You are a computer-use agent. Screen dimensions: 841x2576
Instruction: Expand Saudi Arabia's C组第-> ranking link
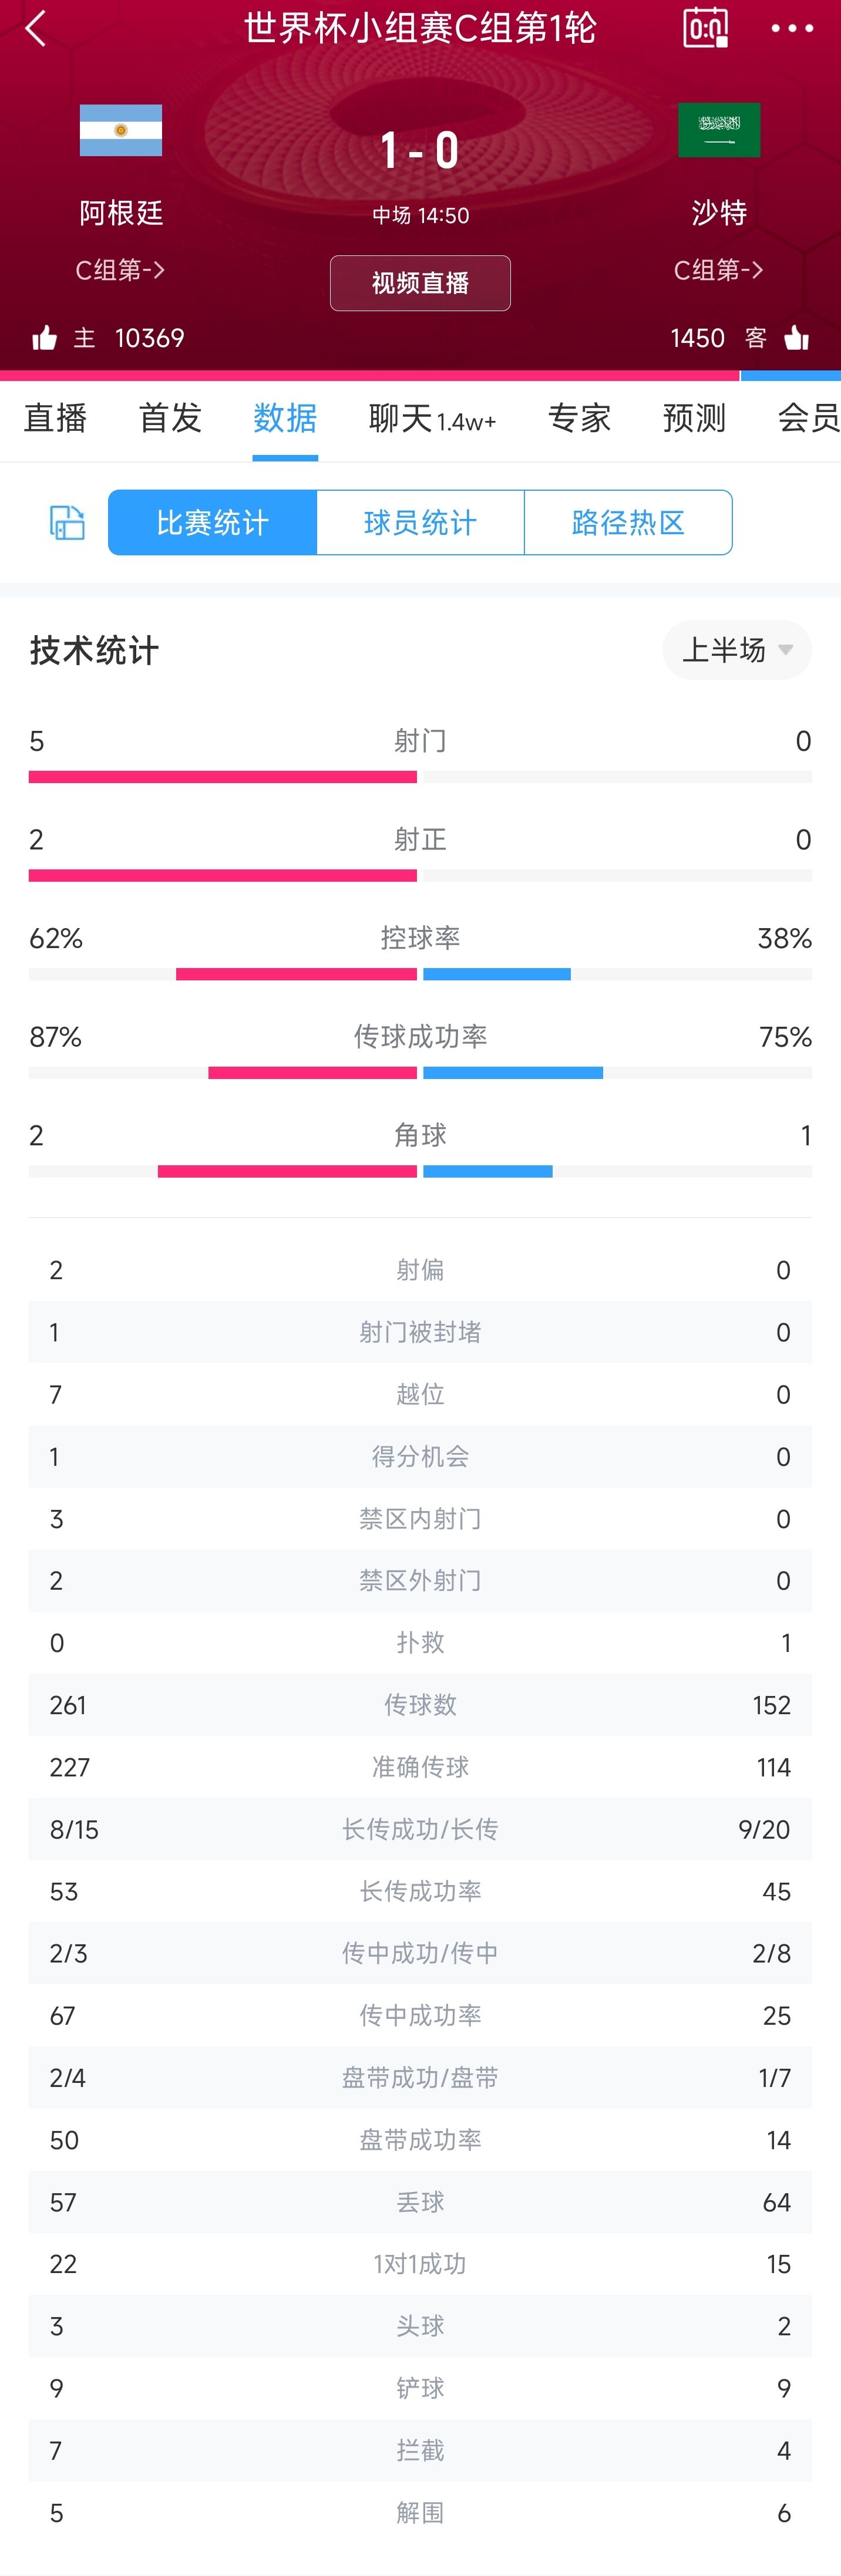[x=719, y=270]
